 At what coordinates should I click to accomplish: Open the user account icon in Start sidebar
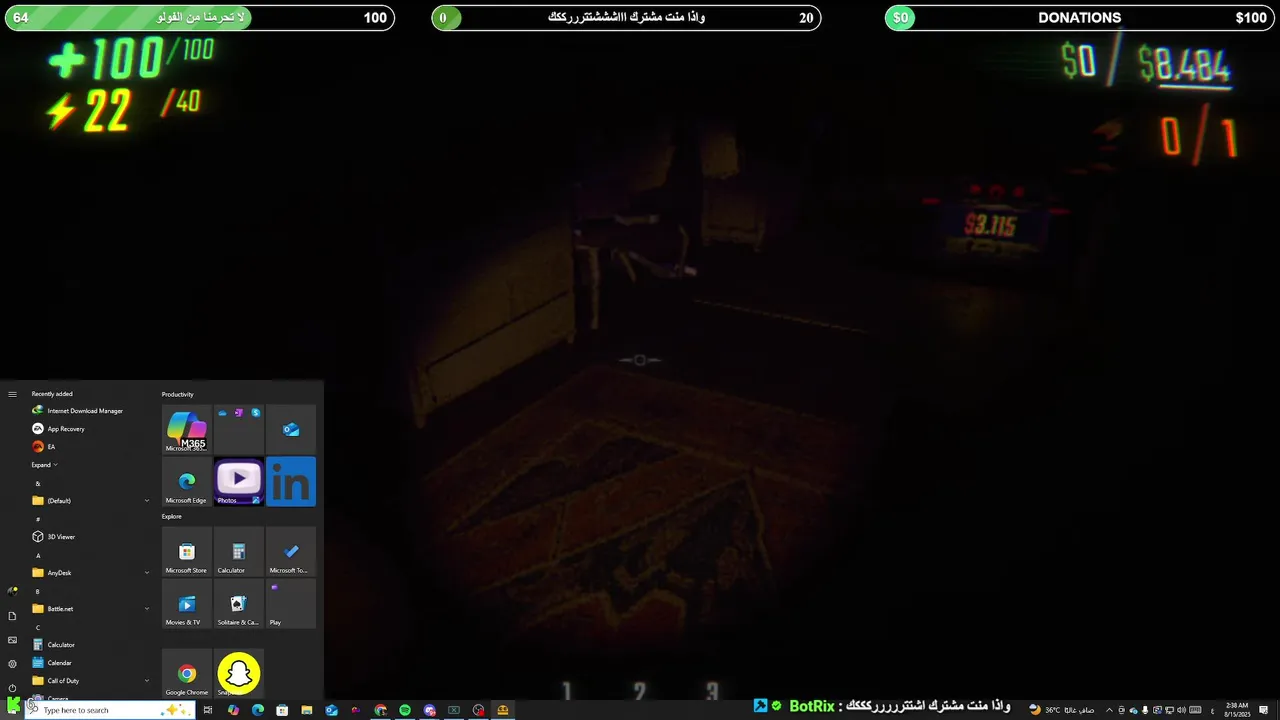pyautogui.click(x=12, y=592)
